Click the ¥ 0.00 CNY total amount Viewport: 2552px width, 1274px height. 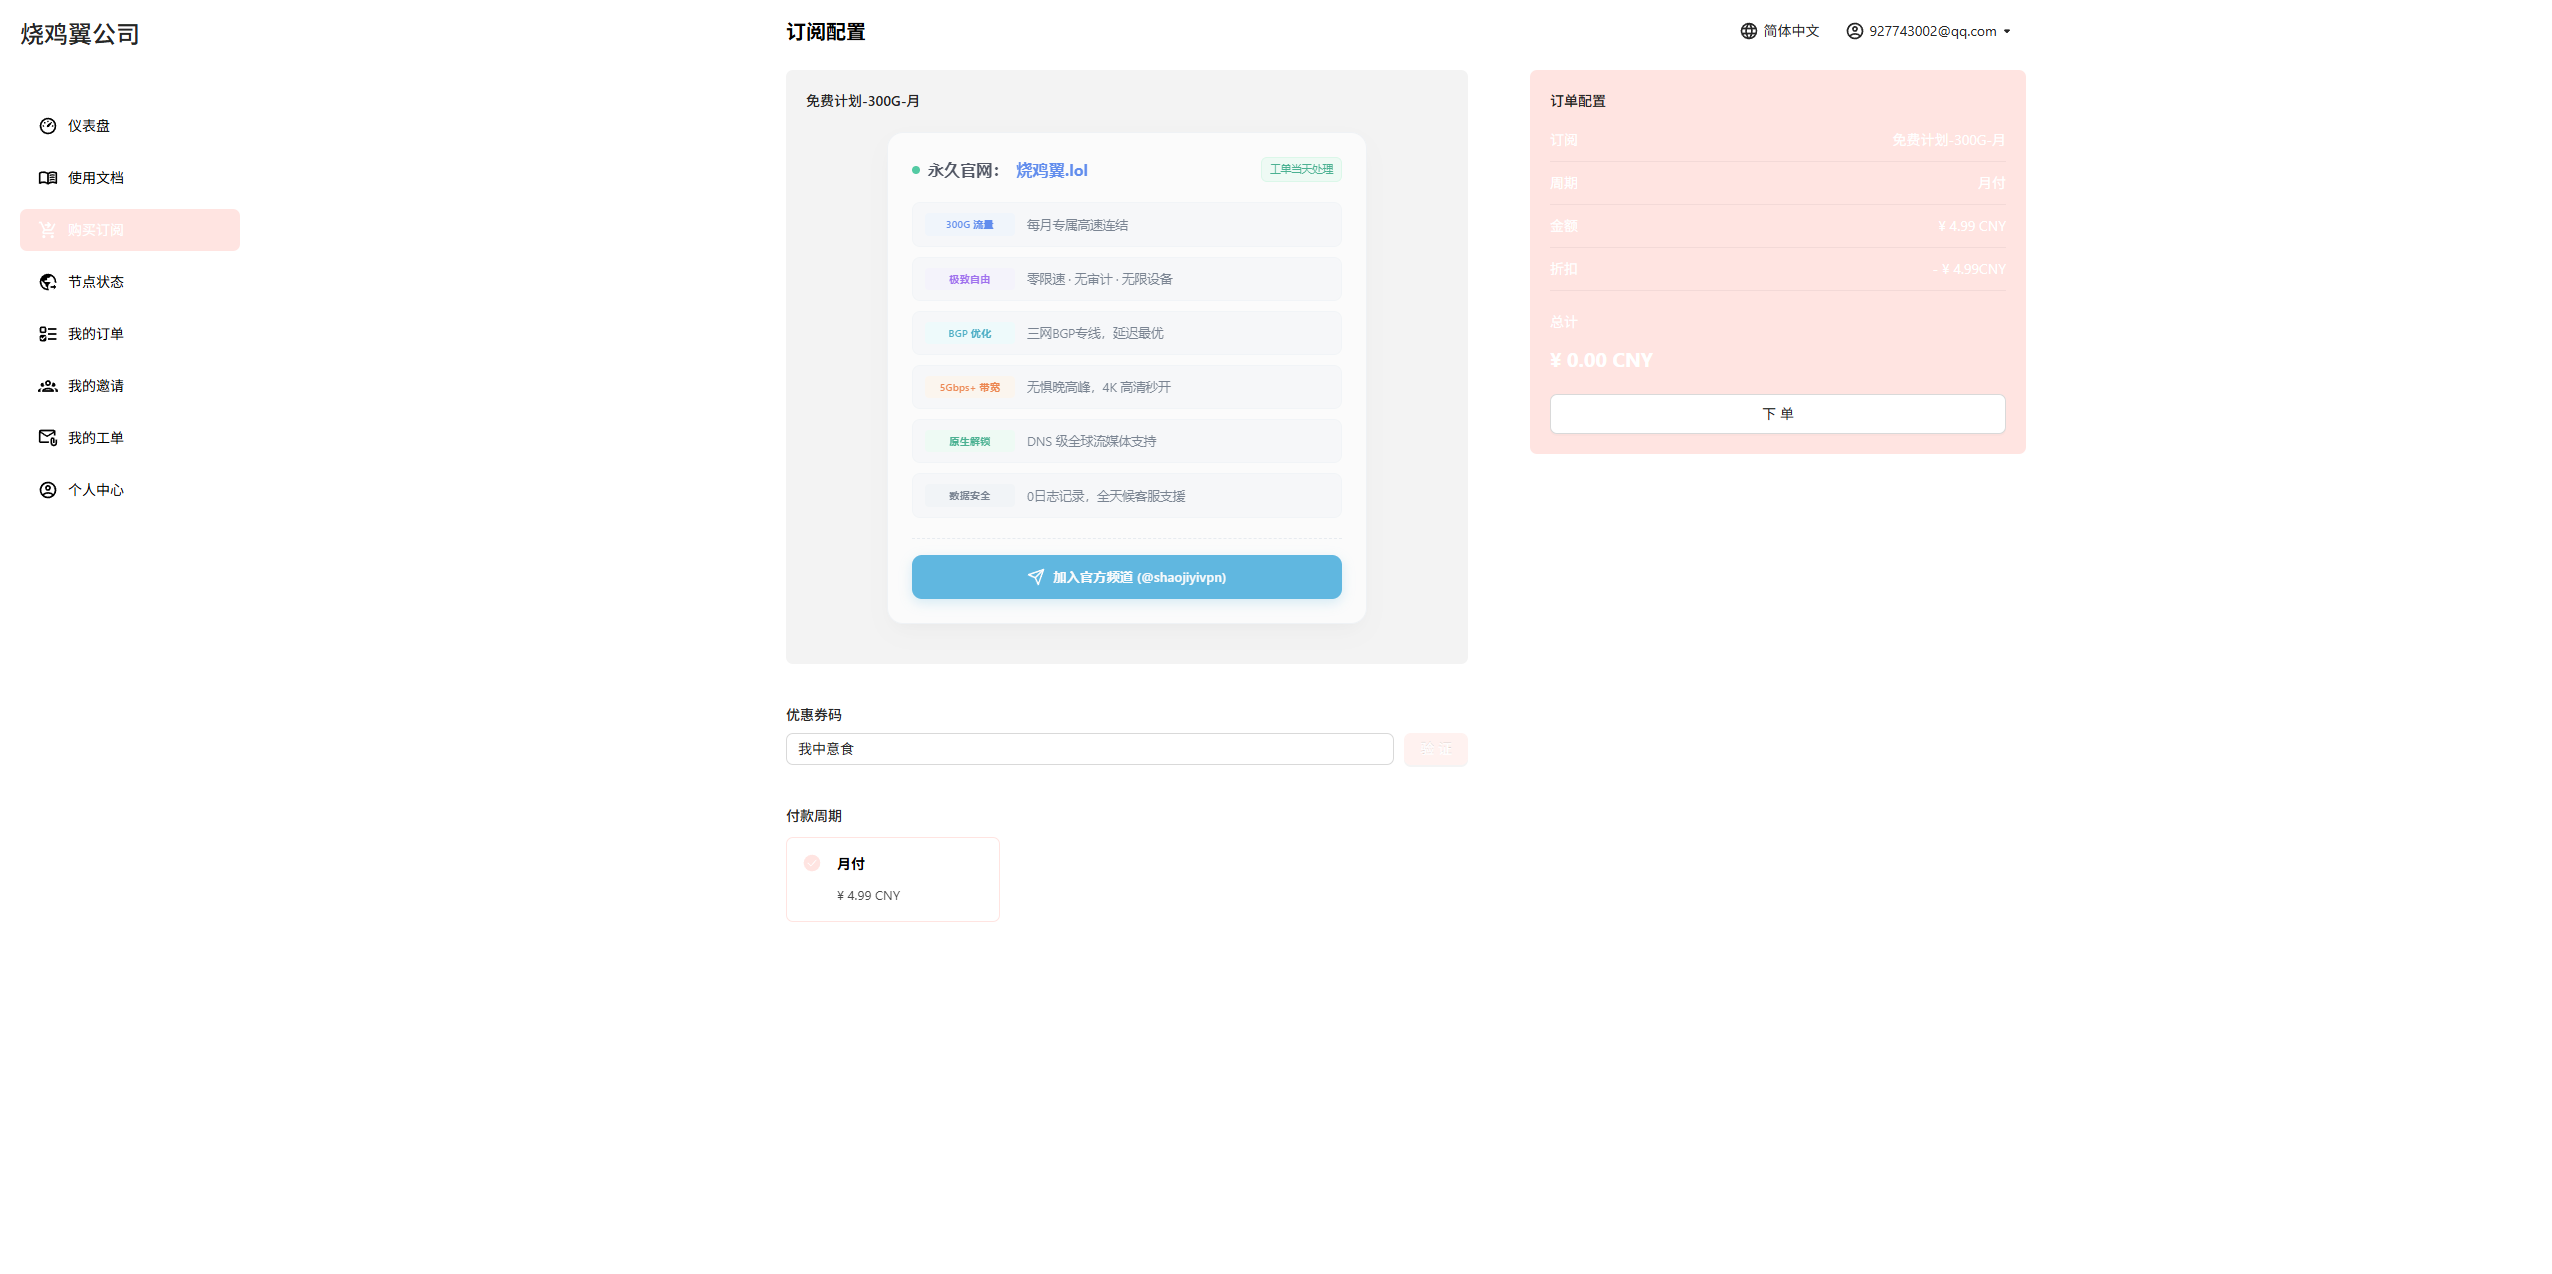tap(1601, 360)
